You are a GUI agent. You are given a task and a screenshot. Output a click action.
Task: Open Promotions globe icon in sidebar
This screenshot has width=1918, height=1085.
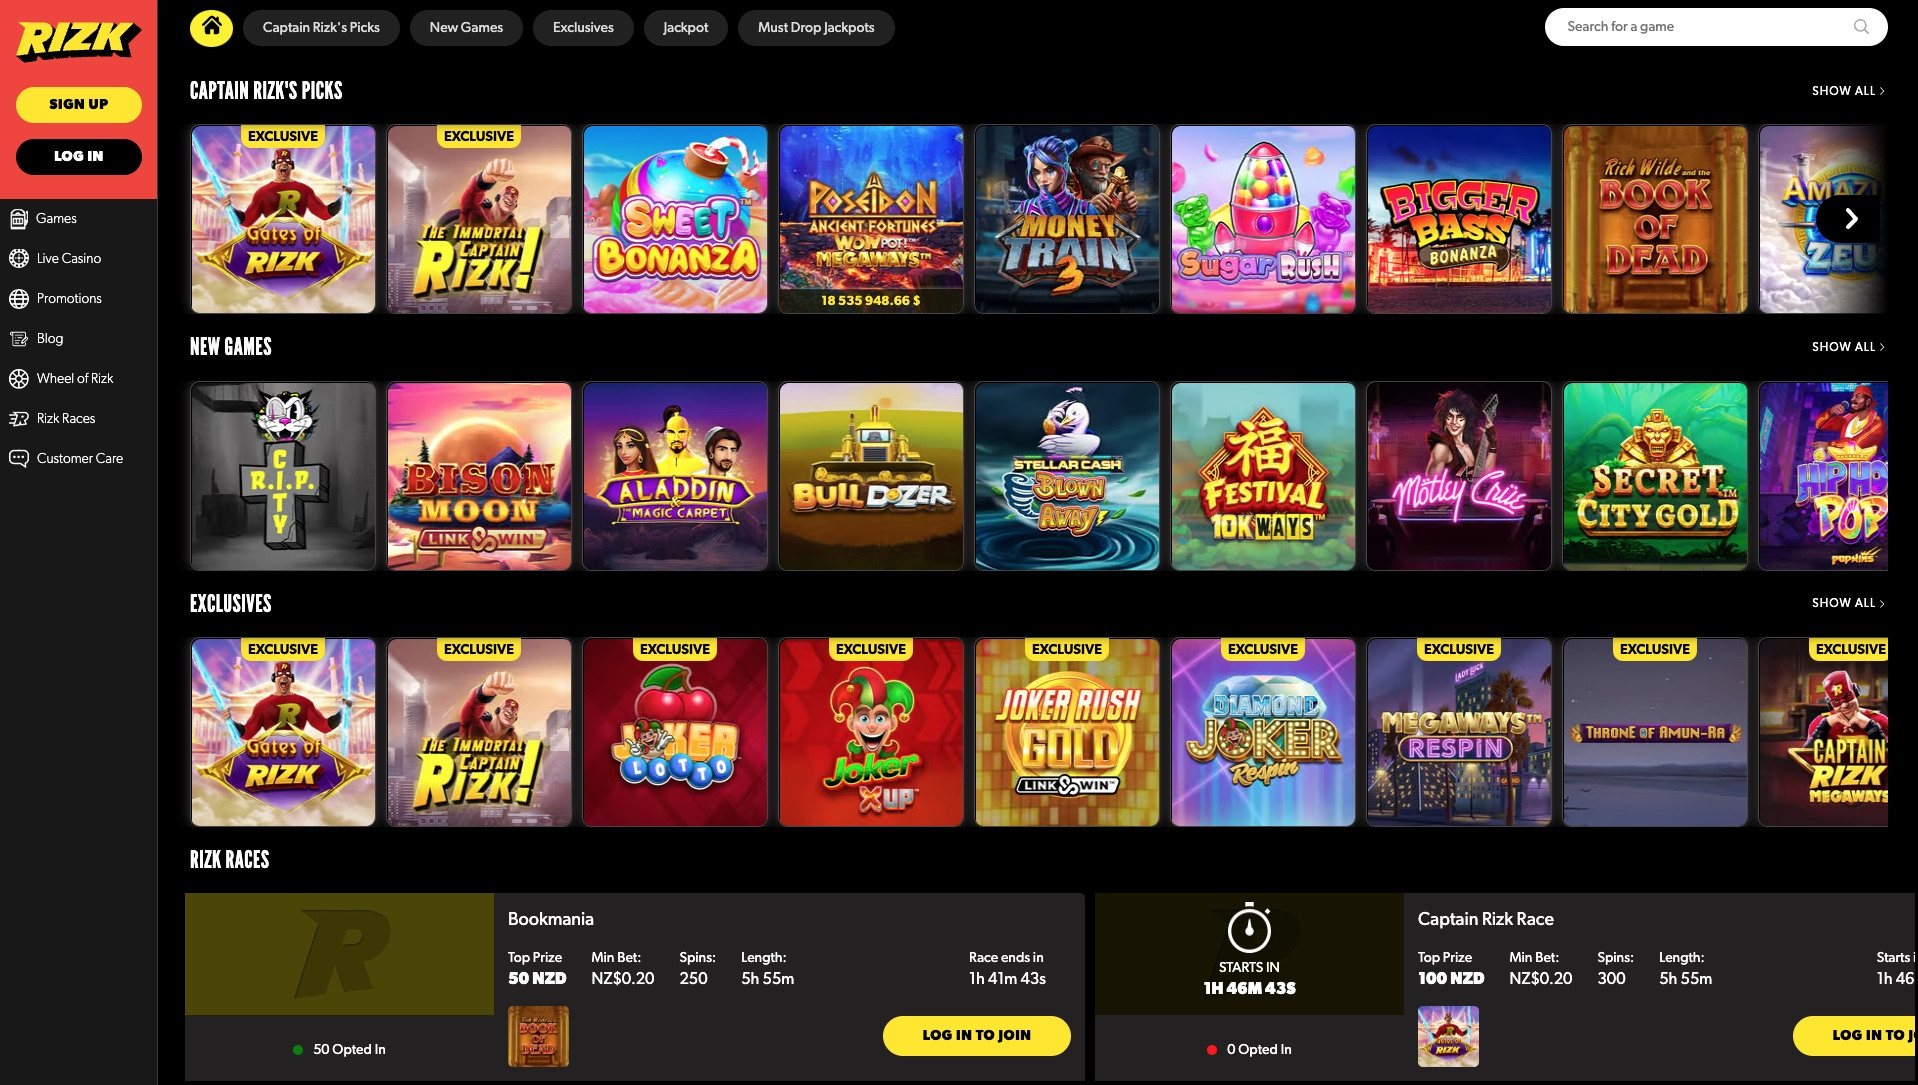[19, 298]
